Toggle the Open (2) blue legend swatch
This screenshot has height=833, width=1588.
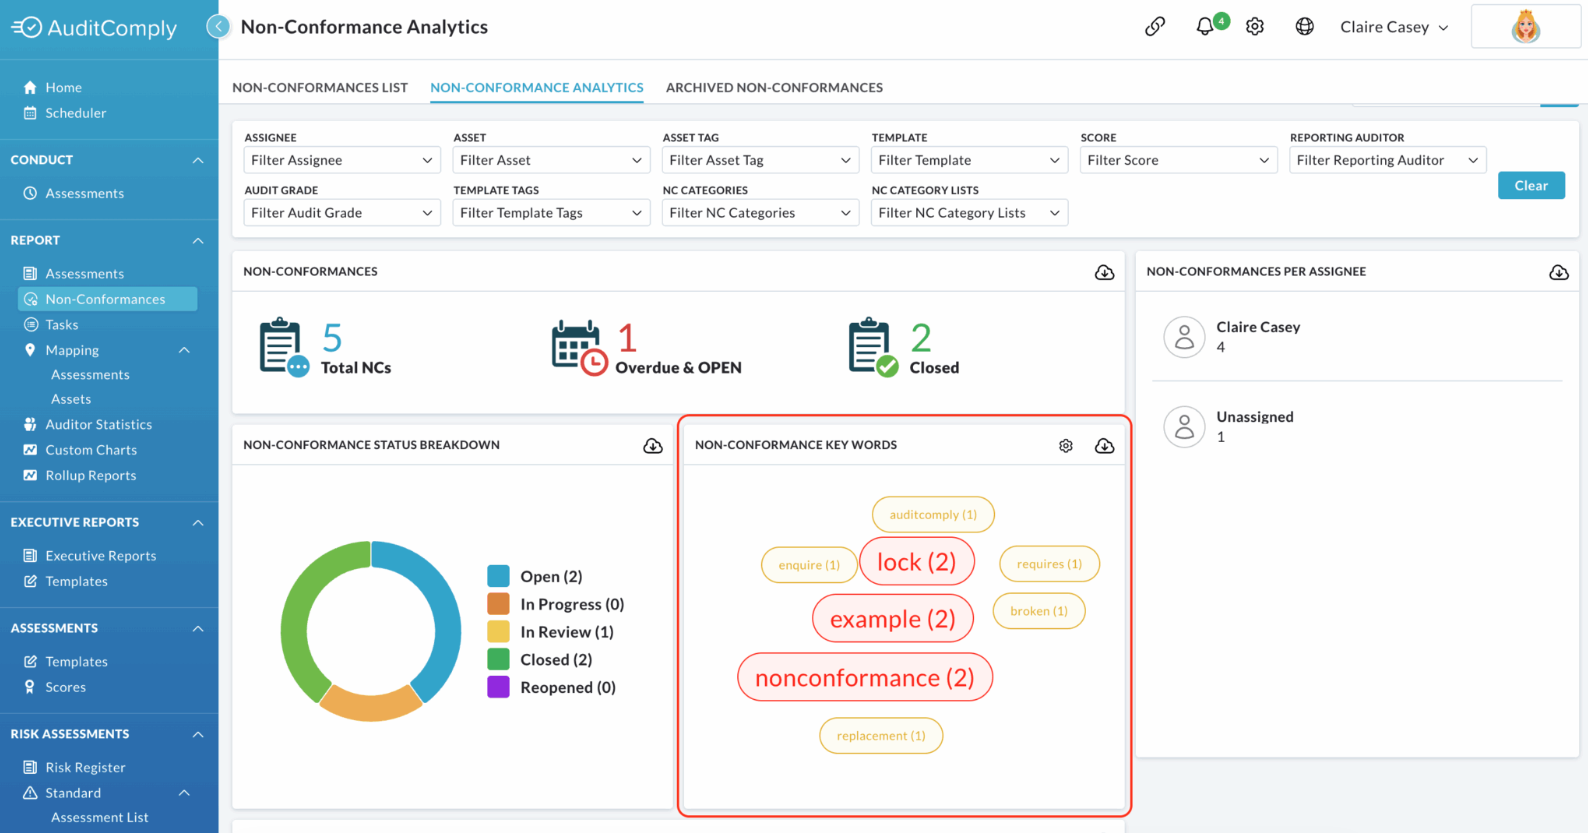click(498, 576)
